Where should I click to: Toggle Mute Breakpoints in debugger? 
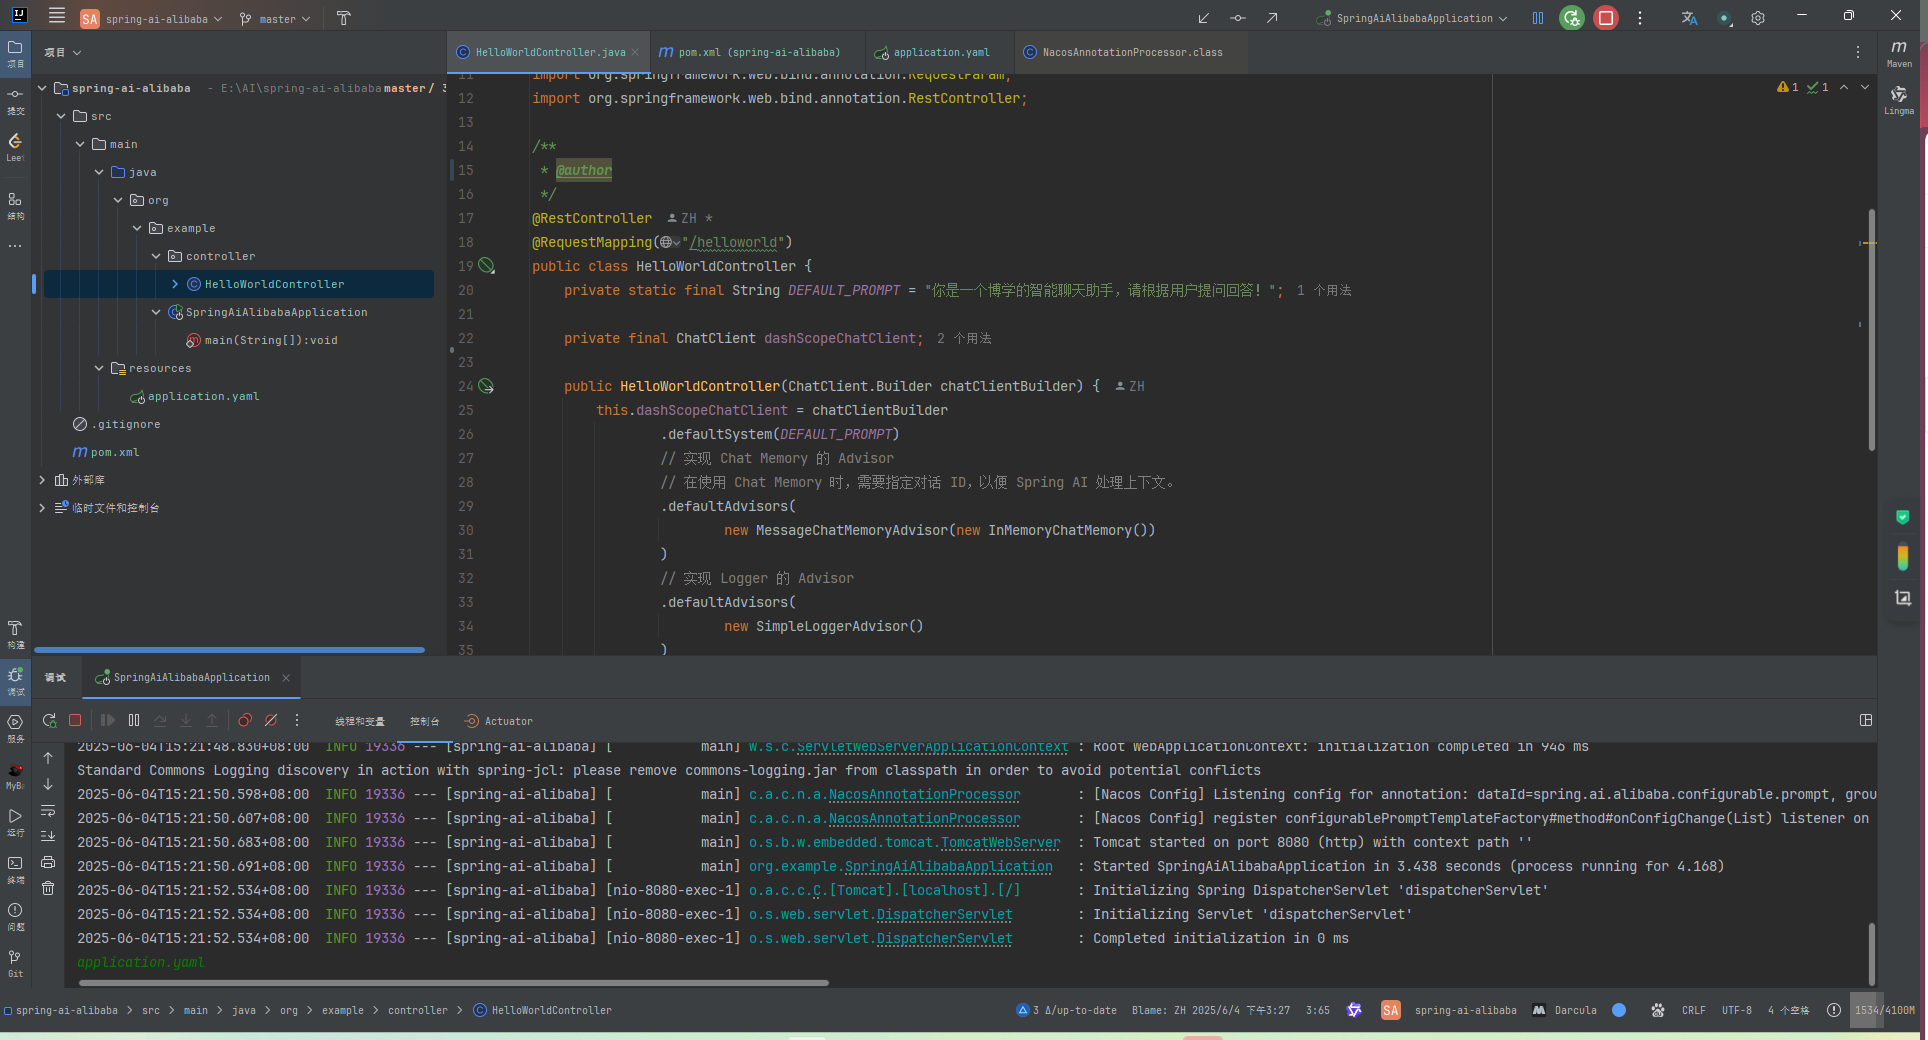pos(271,720)
